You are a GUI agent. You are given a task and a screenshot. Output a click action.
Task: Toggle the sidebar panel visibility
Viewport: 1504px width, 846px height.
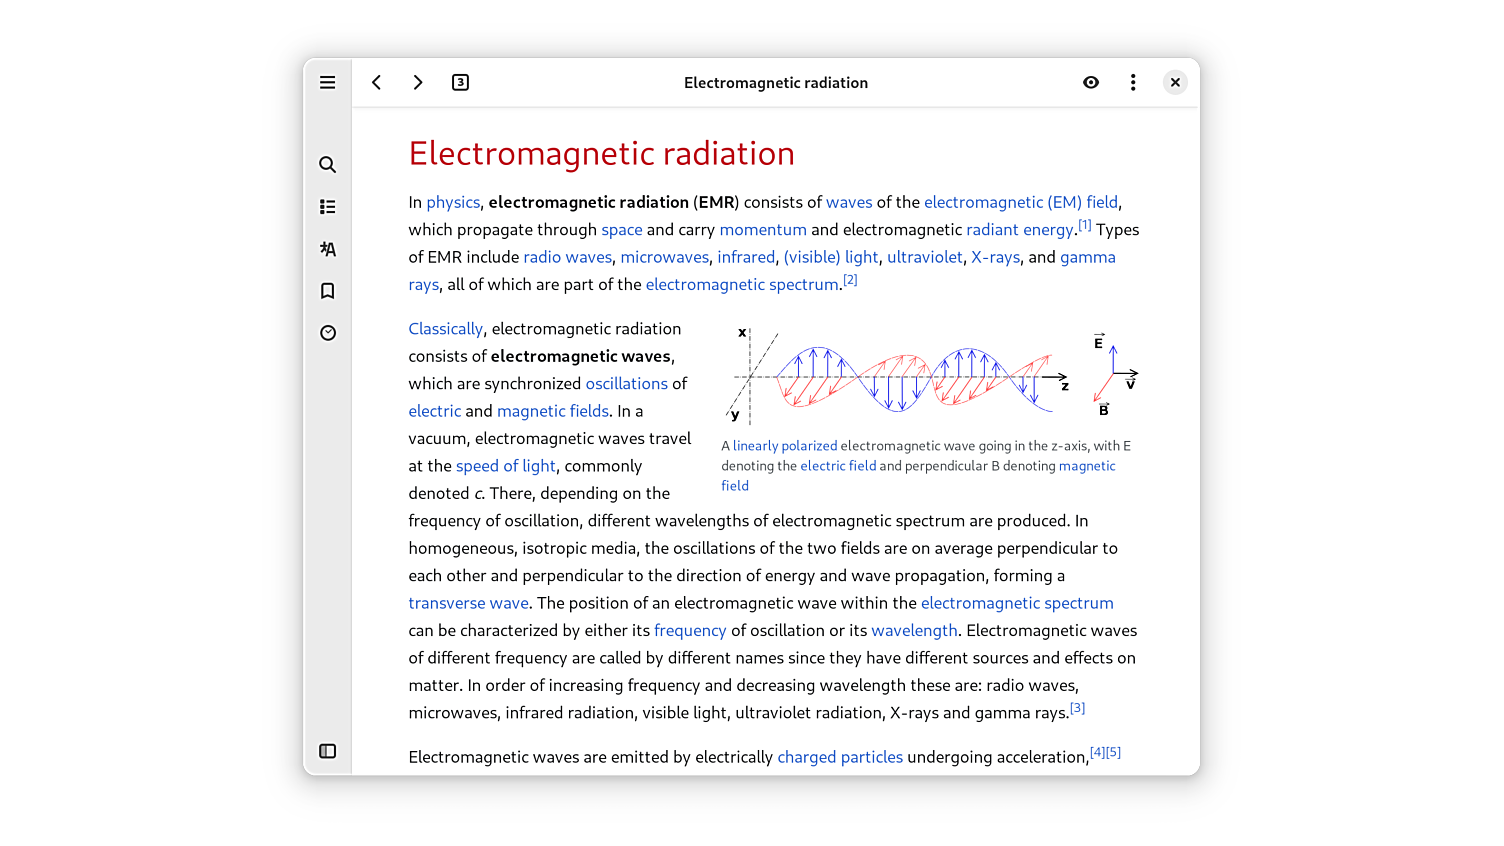coord(327,751)
